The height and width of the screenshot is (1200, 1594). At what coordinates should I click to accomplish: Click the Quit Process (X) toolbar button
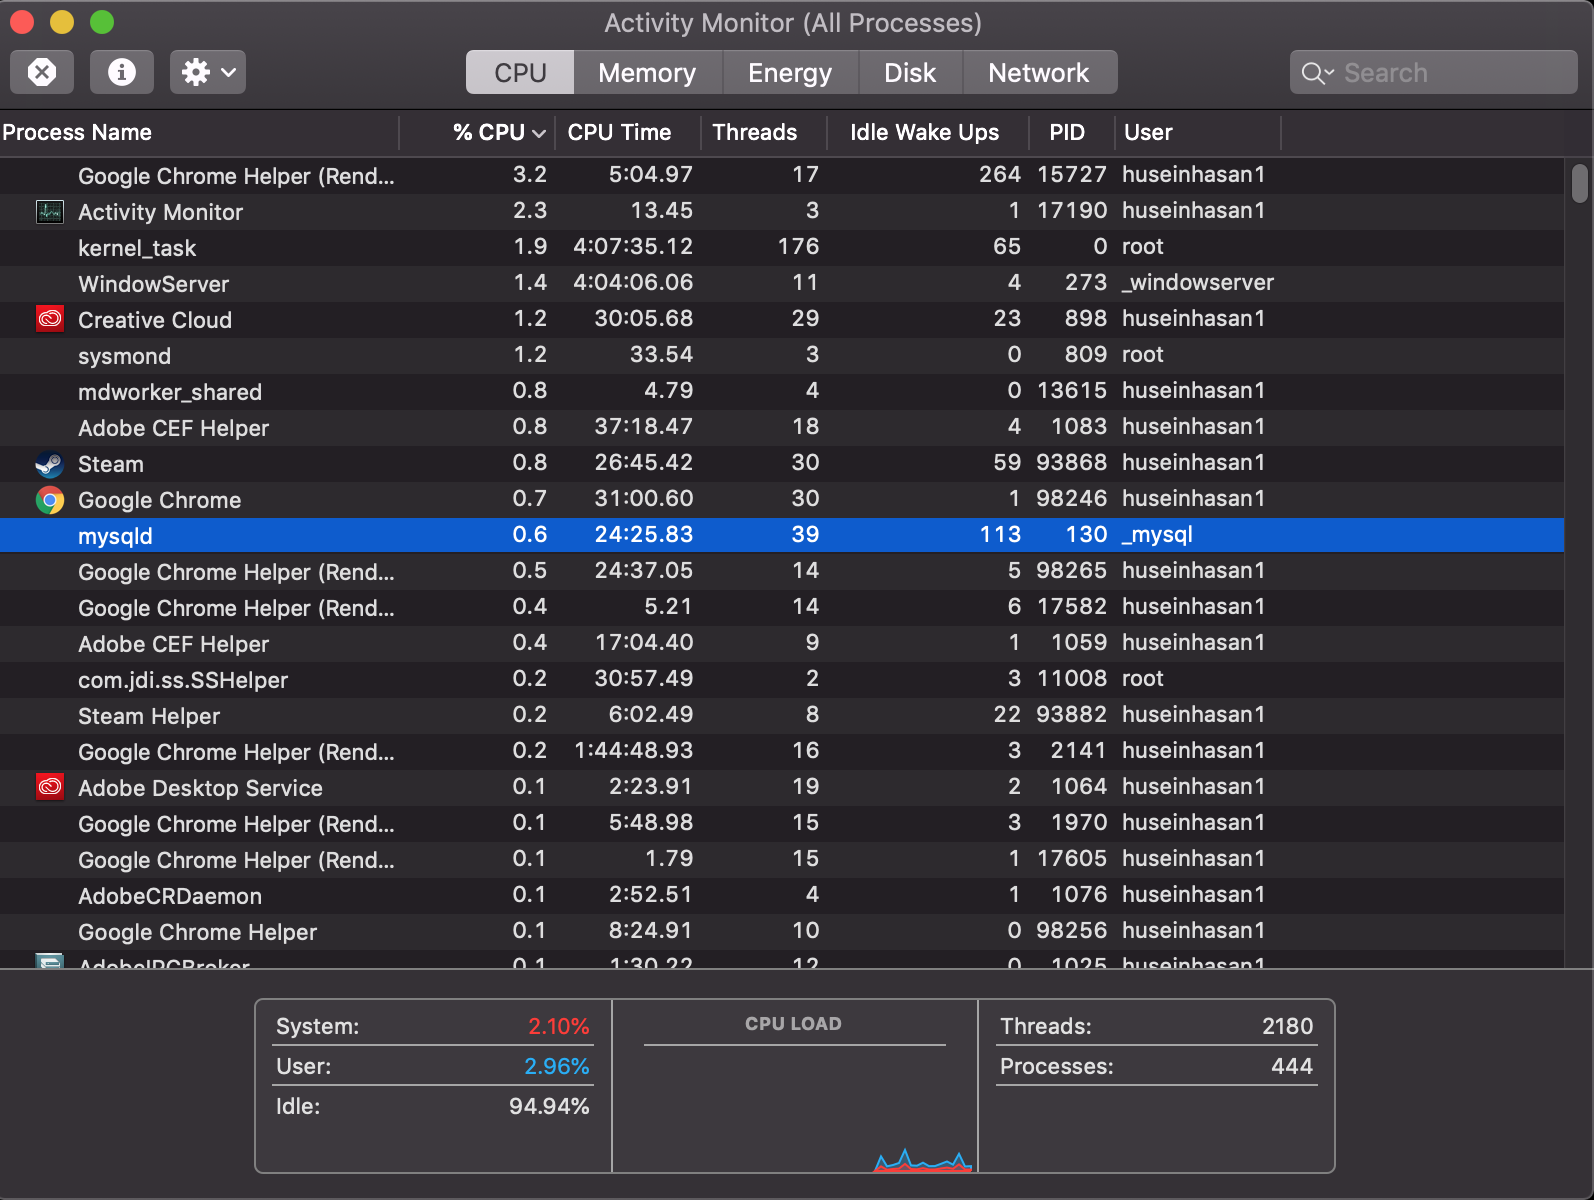[42, 72]
